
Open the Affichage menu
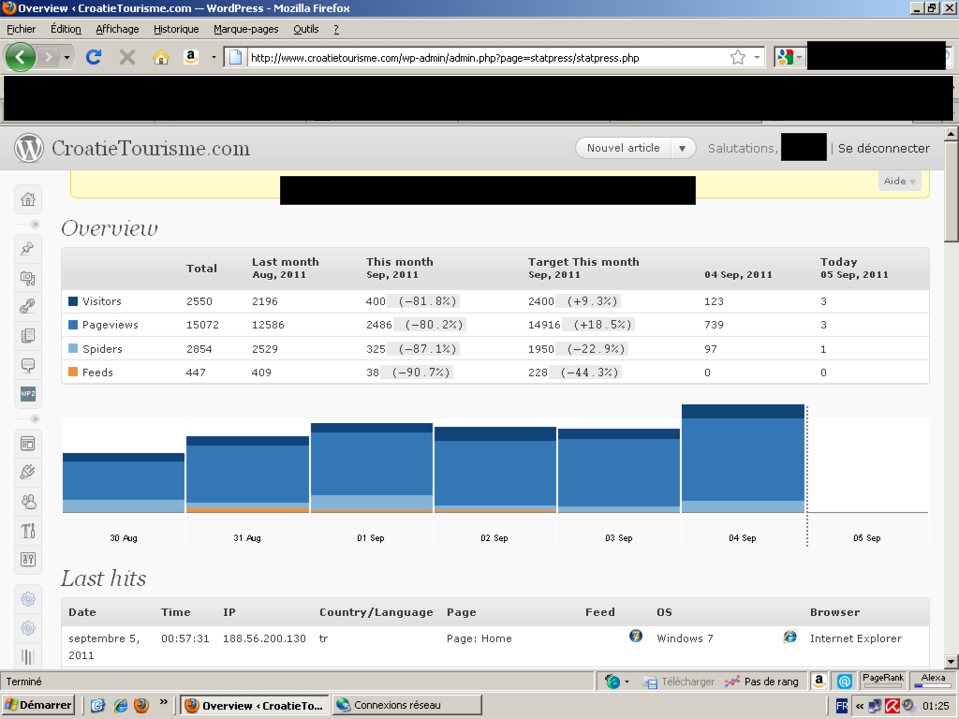pyautogui.click(x=117, y=29)
